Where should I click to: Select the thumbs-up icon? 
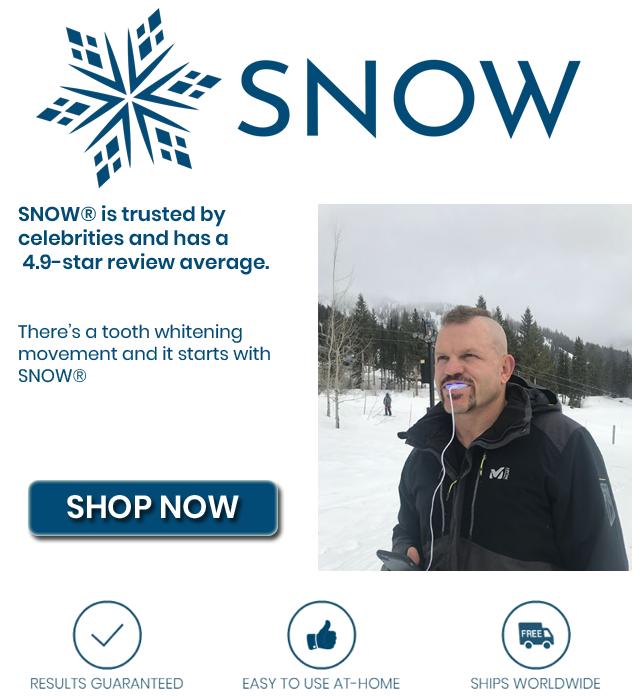[x=321, y=634]
